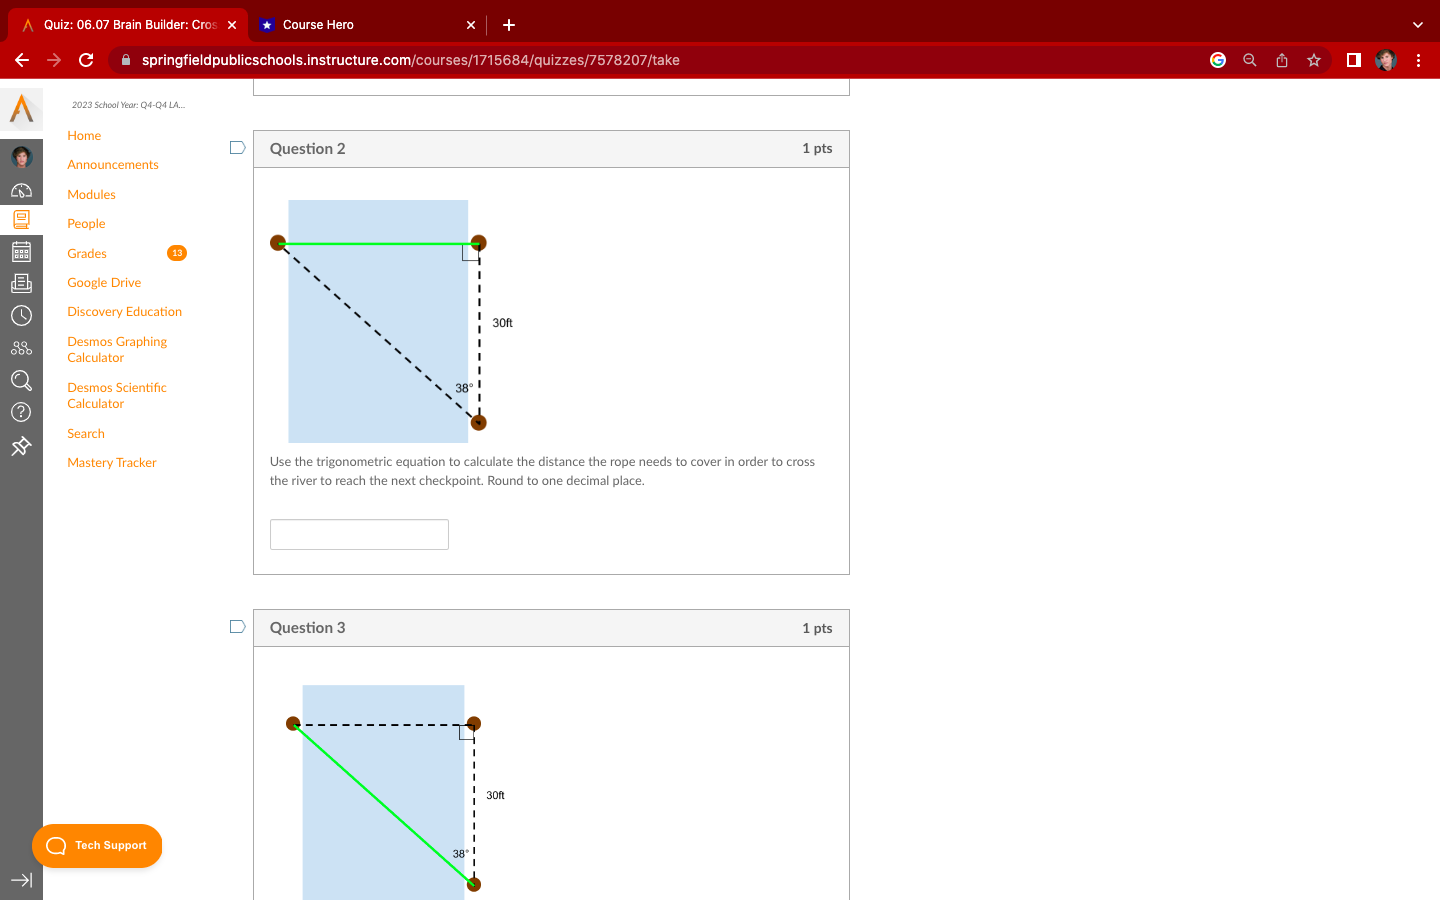Open the Chrome profile avatar
The image size is (1440, 900).
1386,60
